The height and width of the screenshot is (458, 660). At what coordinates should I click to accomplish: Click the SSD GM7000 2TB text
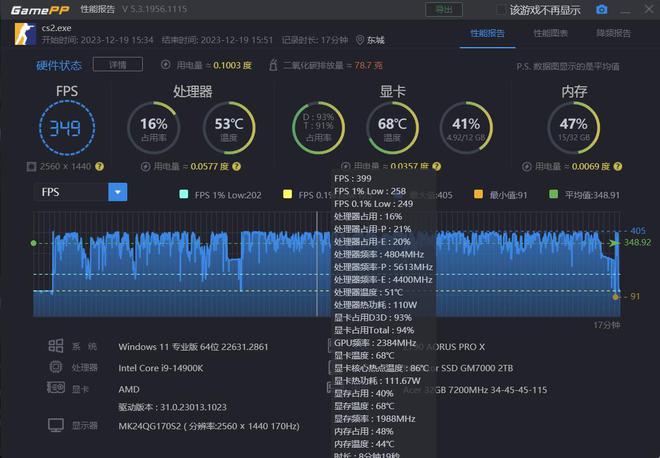476,368
